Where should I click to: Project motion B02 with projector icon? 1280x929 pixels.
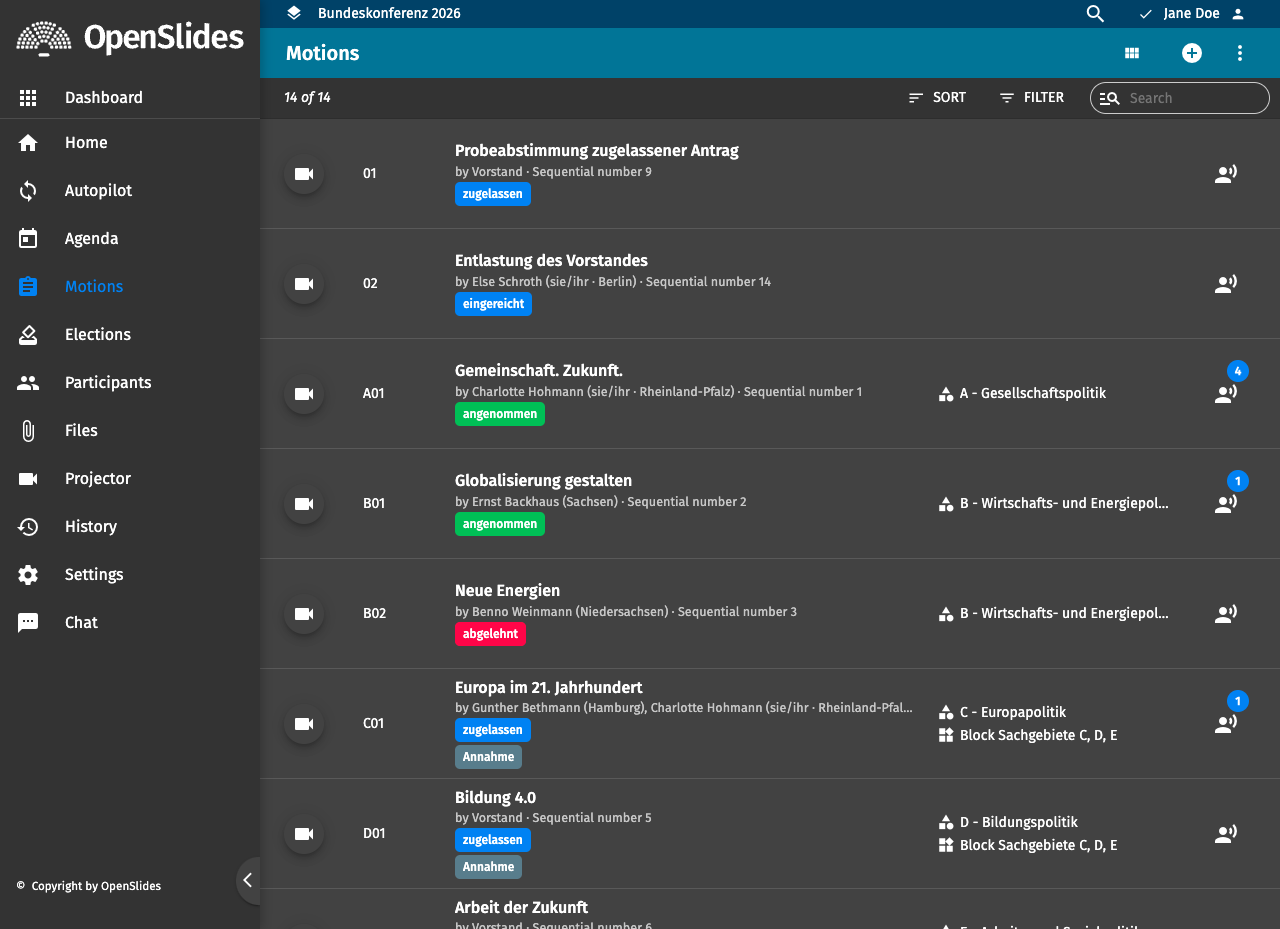pos(304,614)
